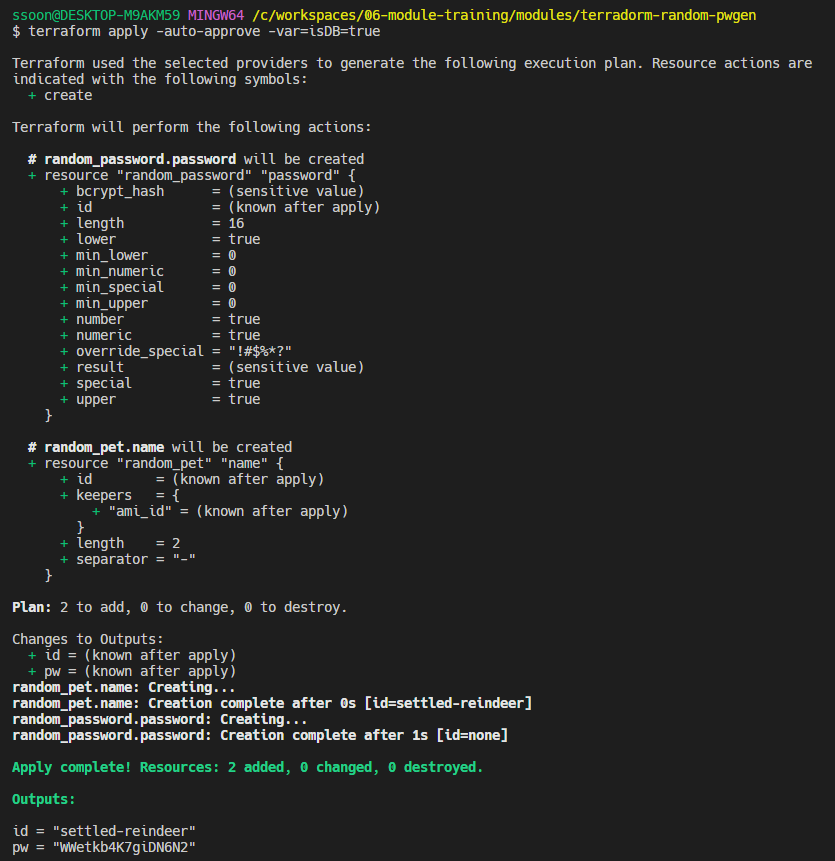This screenshot has height=861, width=835.
Task: Click the MINGW64 label in the prompt
Action: point(216,15)
